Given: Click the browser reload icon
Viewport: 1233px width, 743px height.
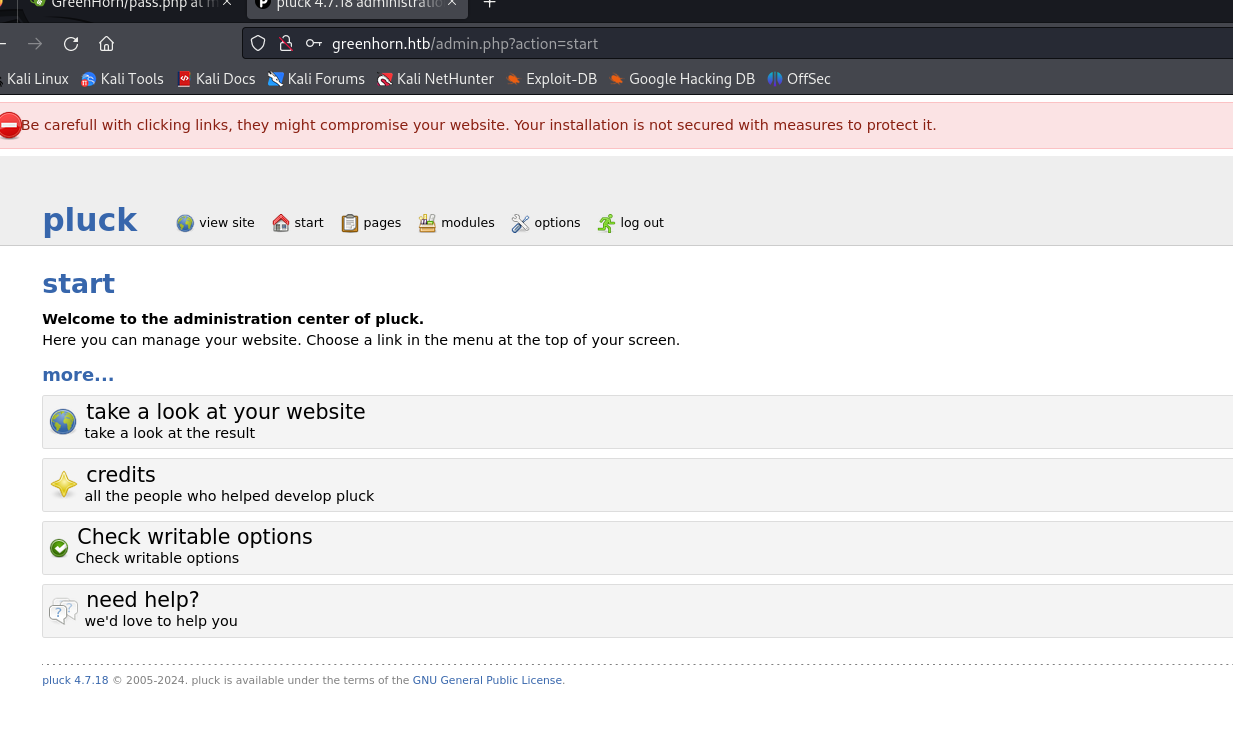Looking at the screenshot, I should 71,43.
